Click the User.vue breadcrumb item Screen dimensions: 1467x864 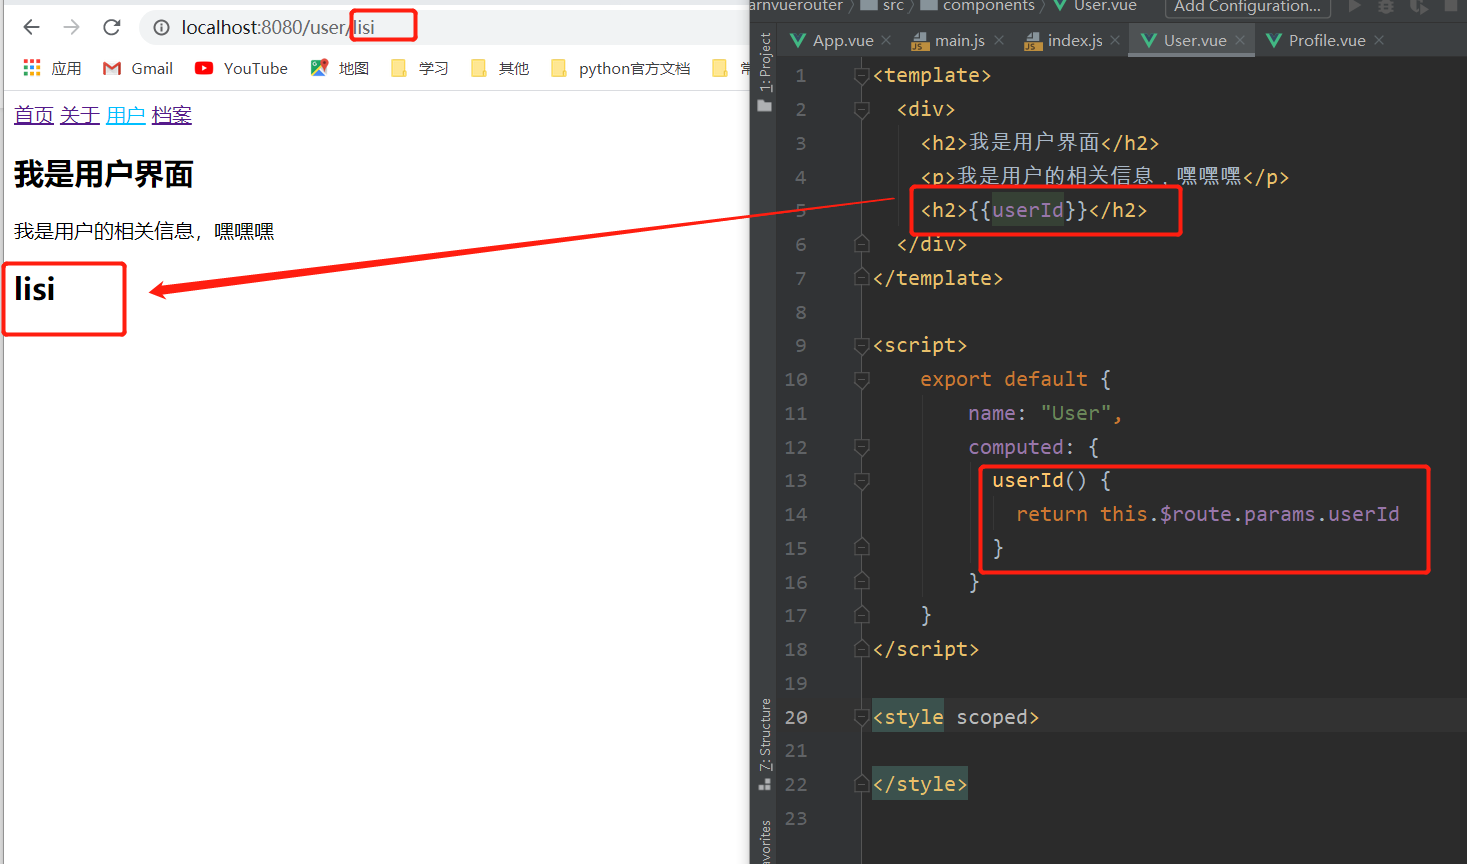(x=1094, y=6)
